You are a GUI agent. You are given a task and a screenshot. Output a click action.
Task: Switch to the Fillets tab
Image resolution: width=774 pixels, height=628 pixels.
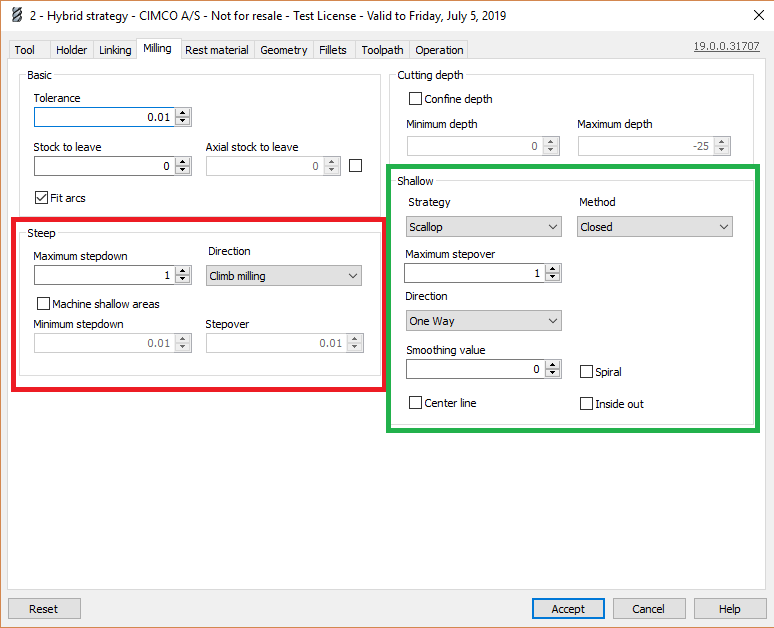click(333, 50)
